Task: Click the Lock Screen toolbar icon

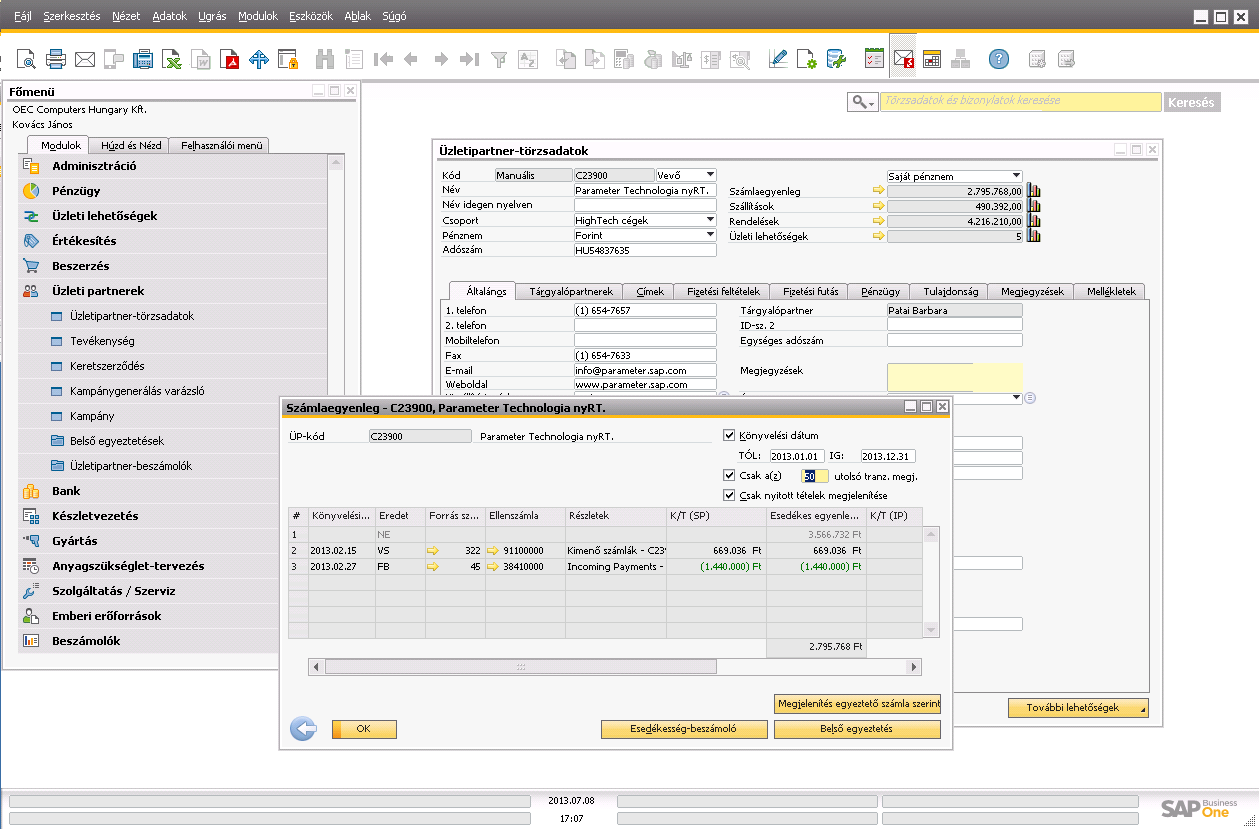Action: (x=288, y=60)
